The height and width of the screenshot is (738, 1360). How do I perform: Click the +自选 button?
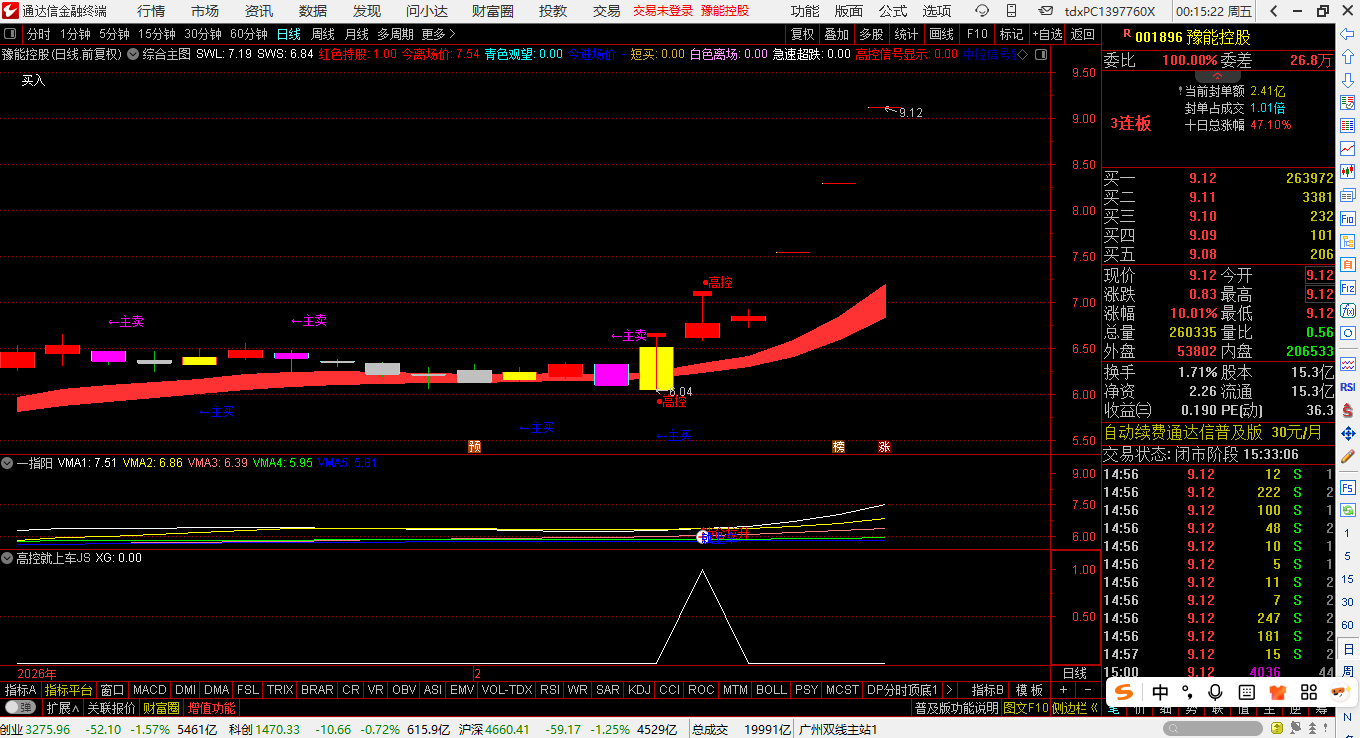point(1046,34)
